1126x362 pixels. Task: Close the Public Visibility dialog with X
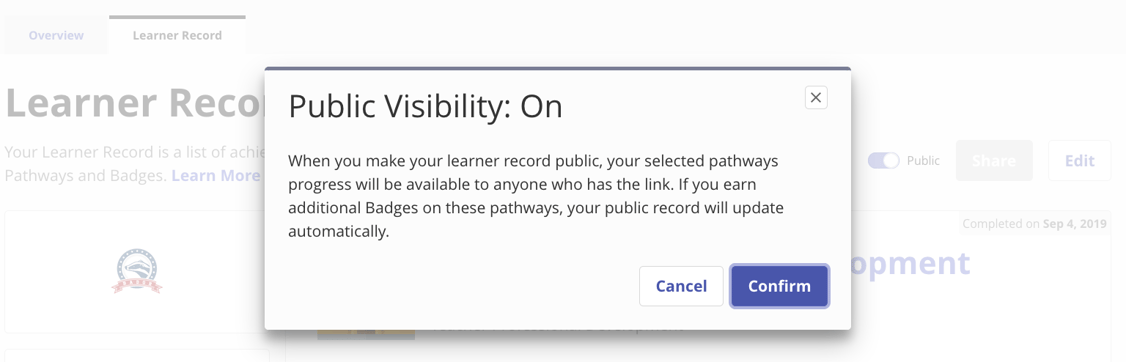816,98
